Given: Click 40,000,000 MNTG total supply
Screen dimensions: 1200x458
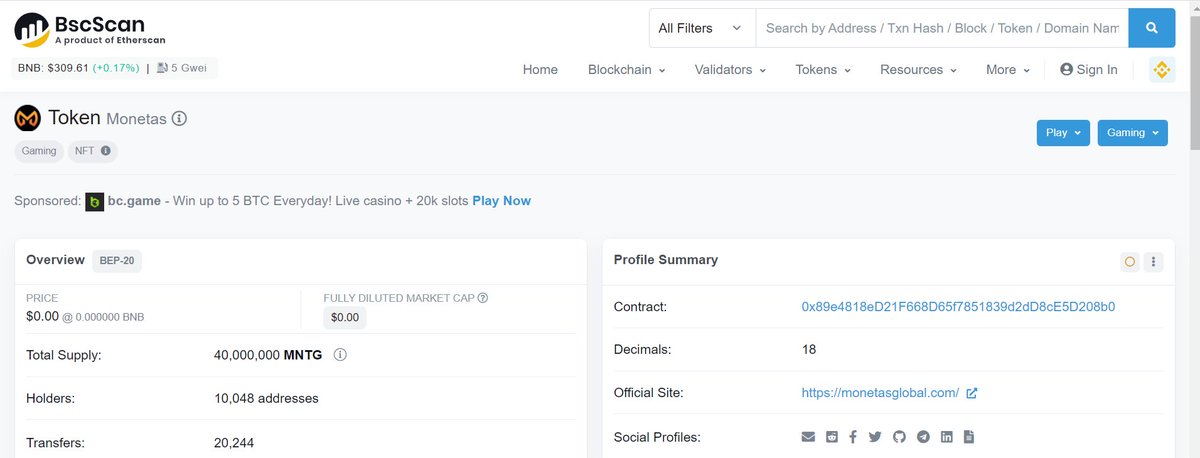Looking at the screenshot, I should tap(268, 355).
